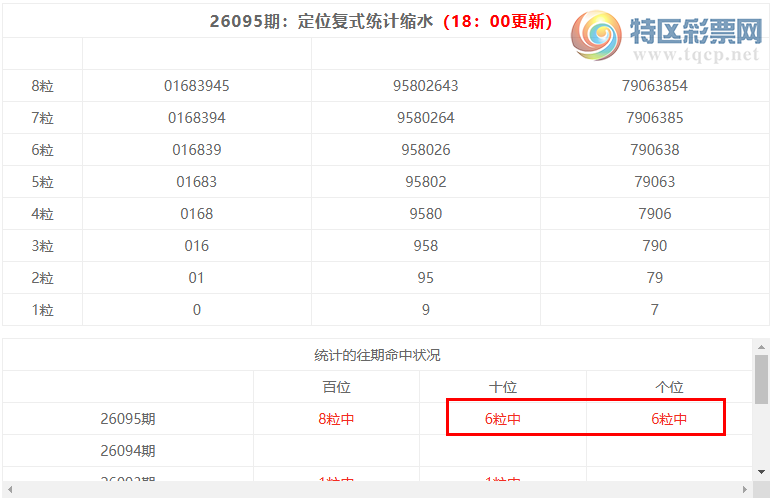Click the cell value 01683

tap(197, 182)
